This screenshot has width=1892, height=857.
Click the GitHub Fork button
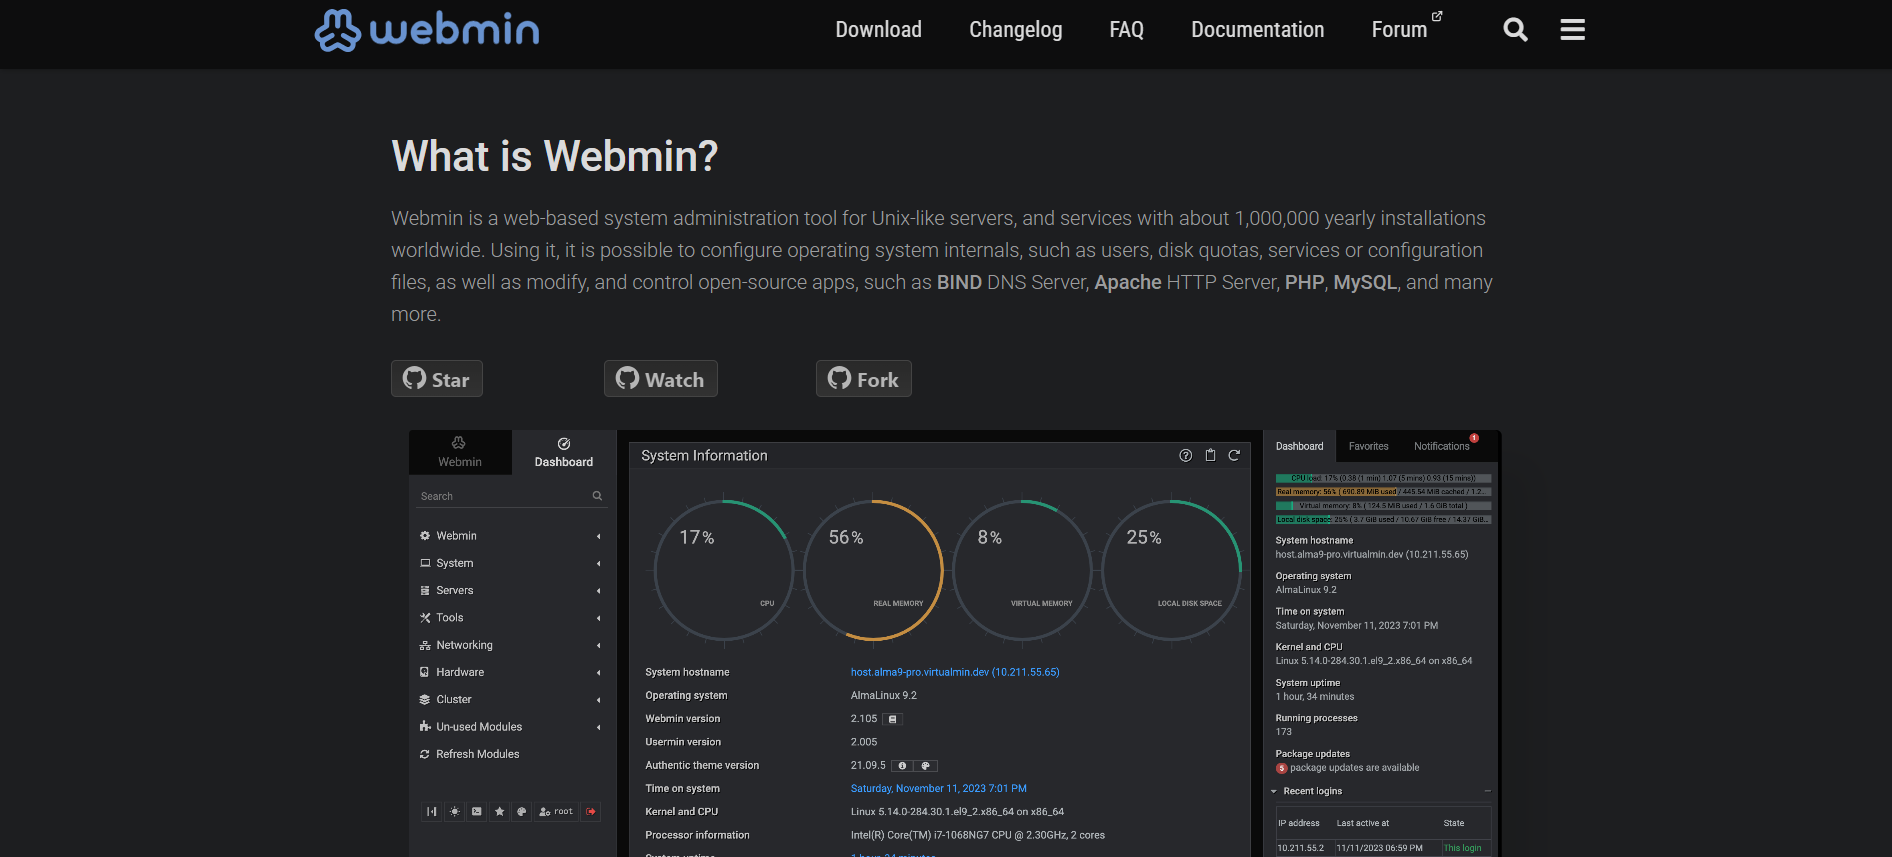pos(864,379)
